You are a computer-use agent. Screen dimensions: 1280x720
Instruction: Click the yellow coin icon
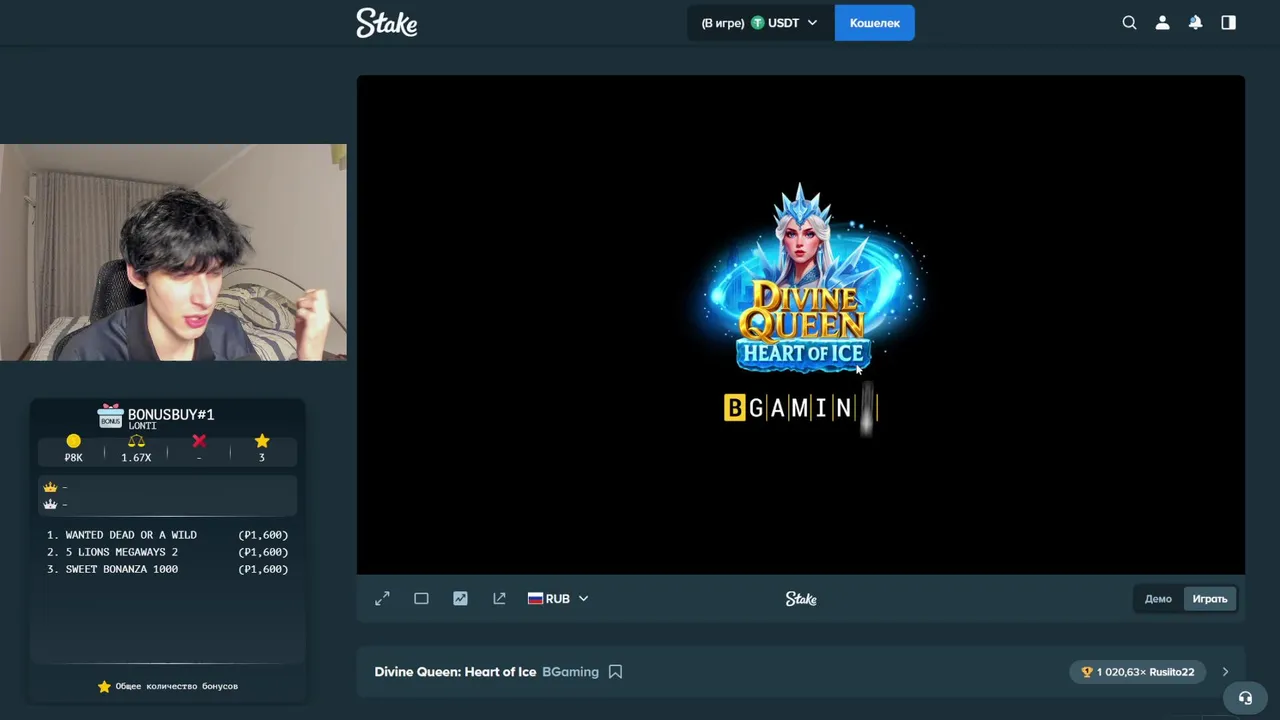click(x=73, y=441)
